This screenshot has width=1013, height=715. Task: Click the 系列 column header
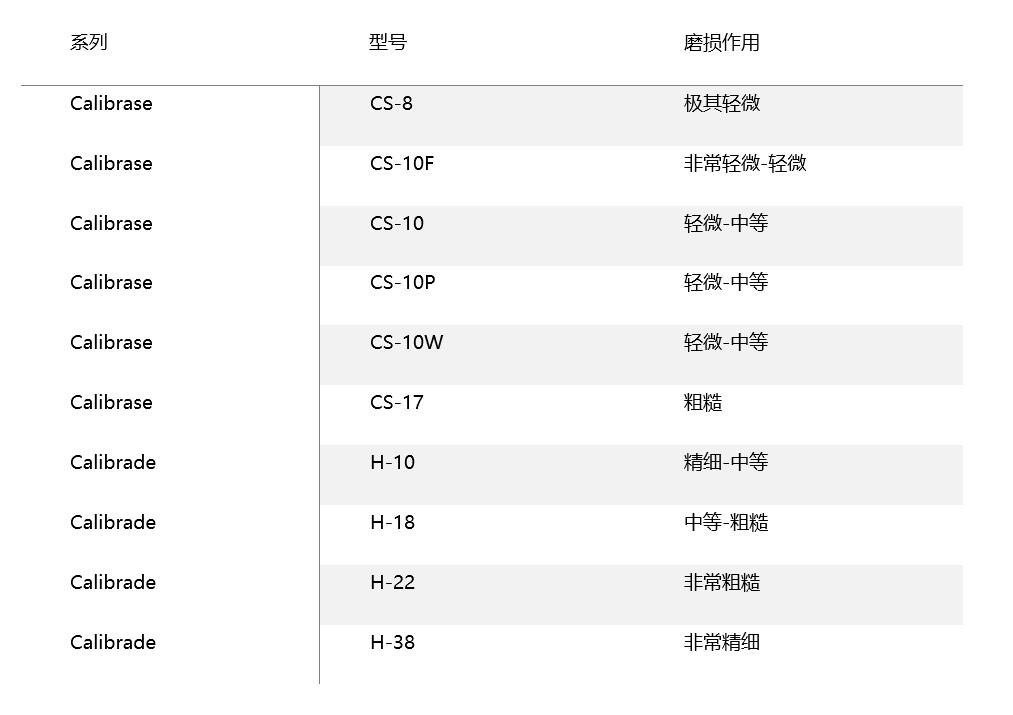[89, 43]
